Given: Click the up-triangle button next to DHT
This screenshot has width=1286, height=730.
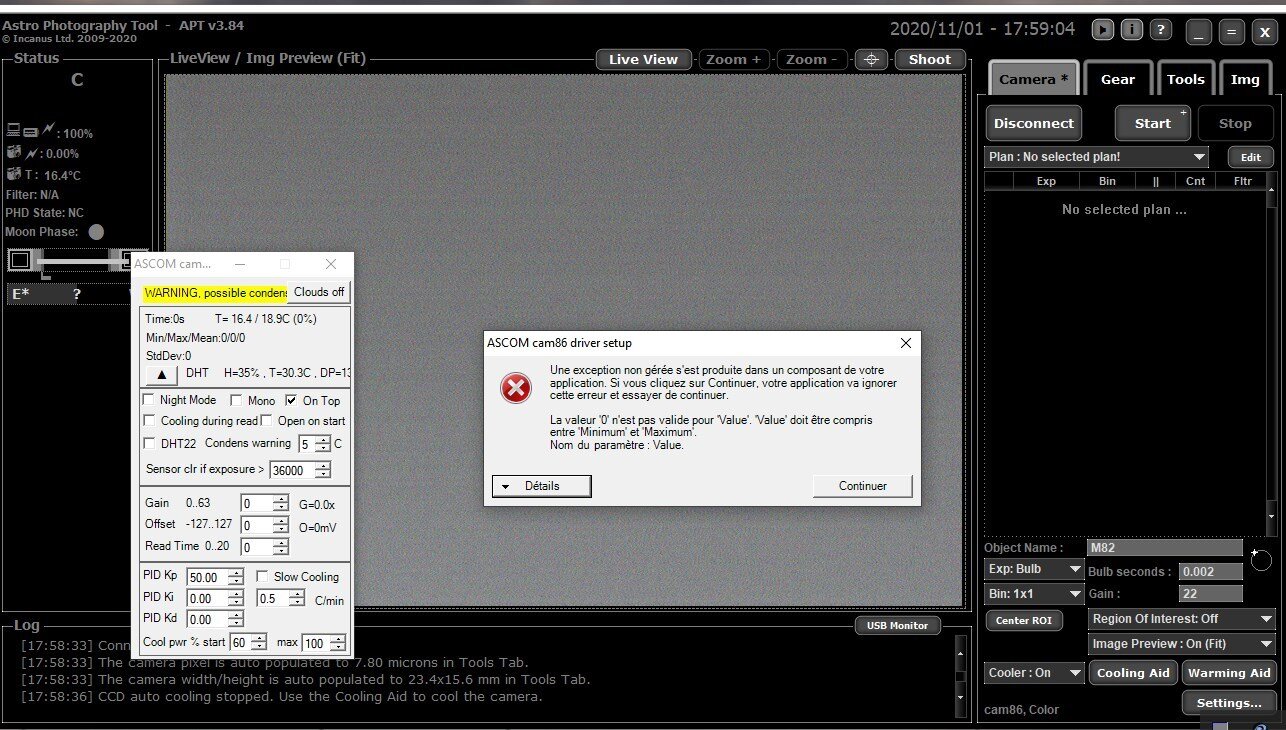Looking at the screenshot, I should tap(162, 374).
